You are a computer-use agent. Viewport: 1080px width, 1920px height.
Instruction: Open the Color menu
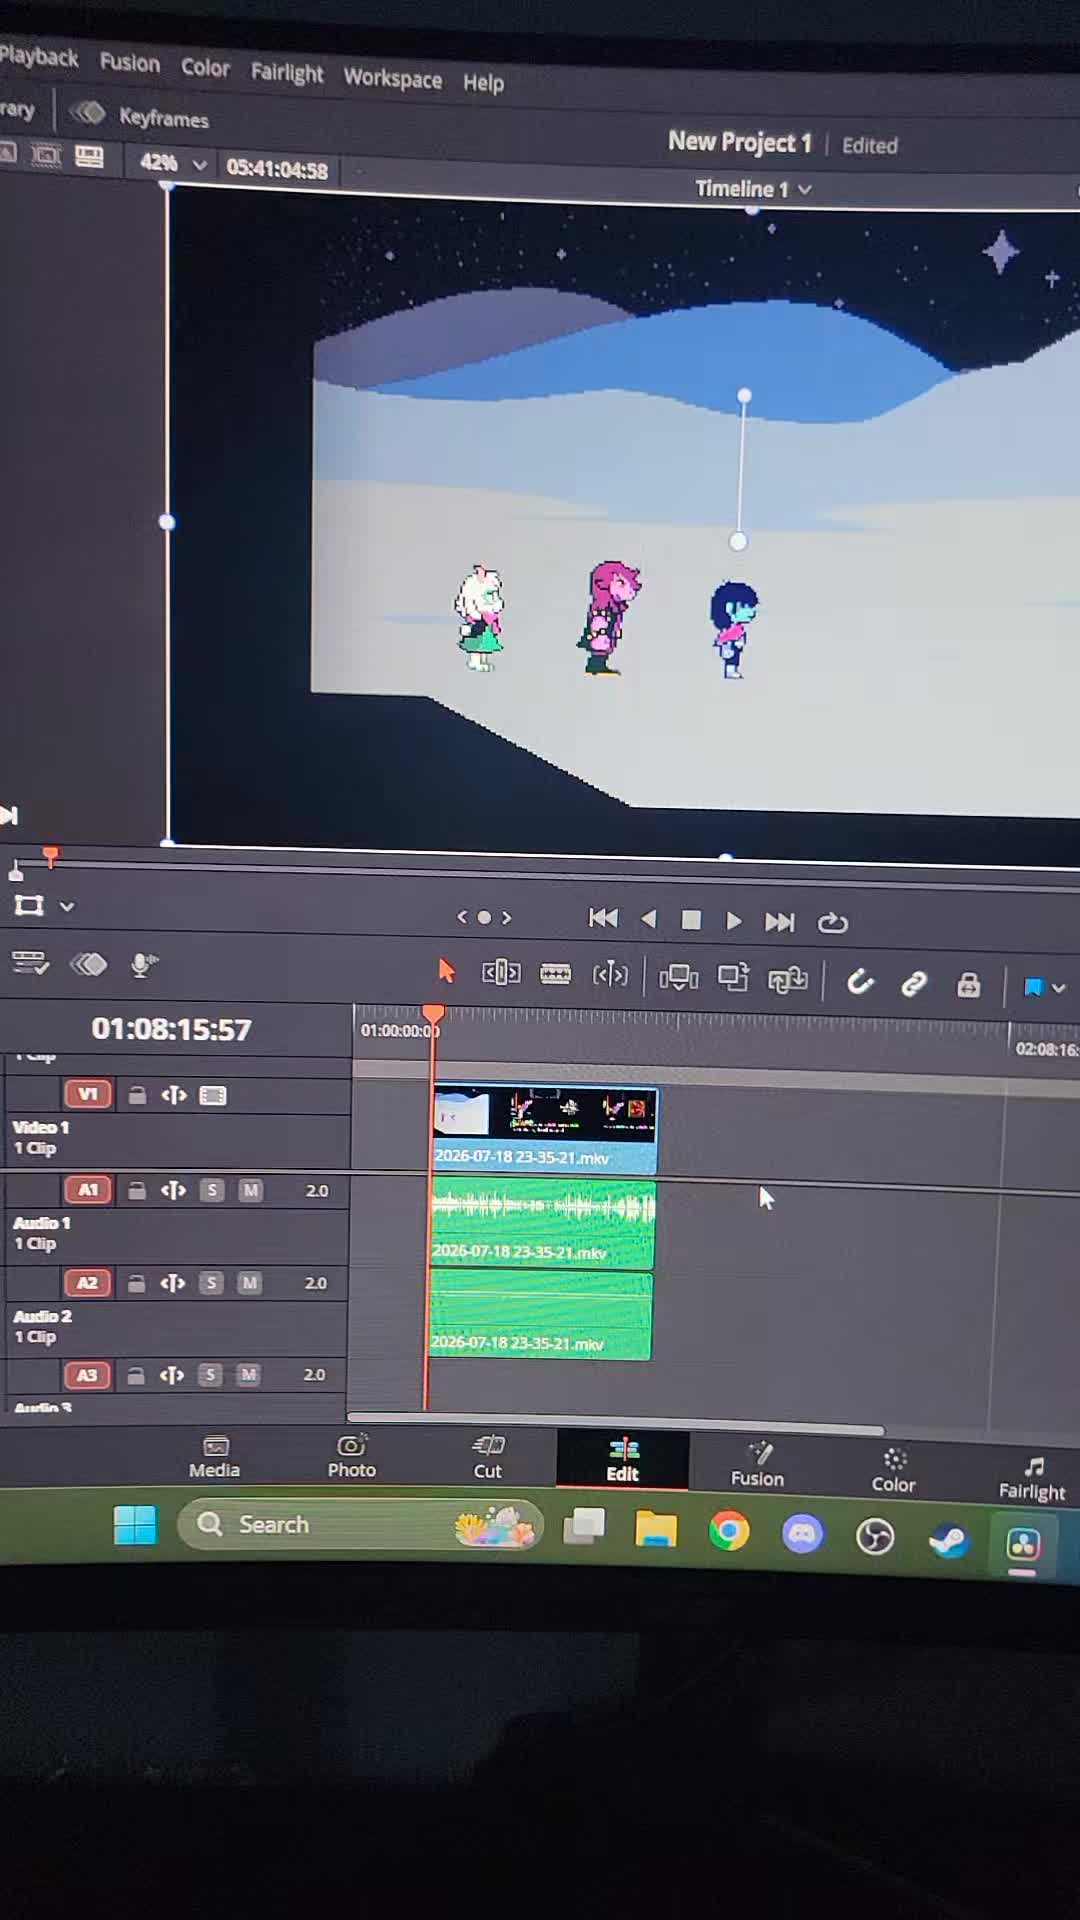click(205, 67)
